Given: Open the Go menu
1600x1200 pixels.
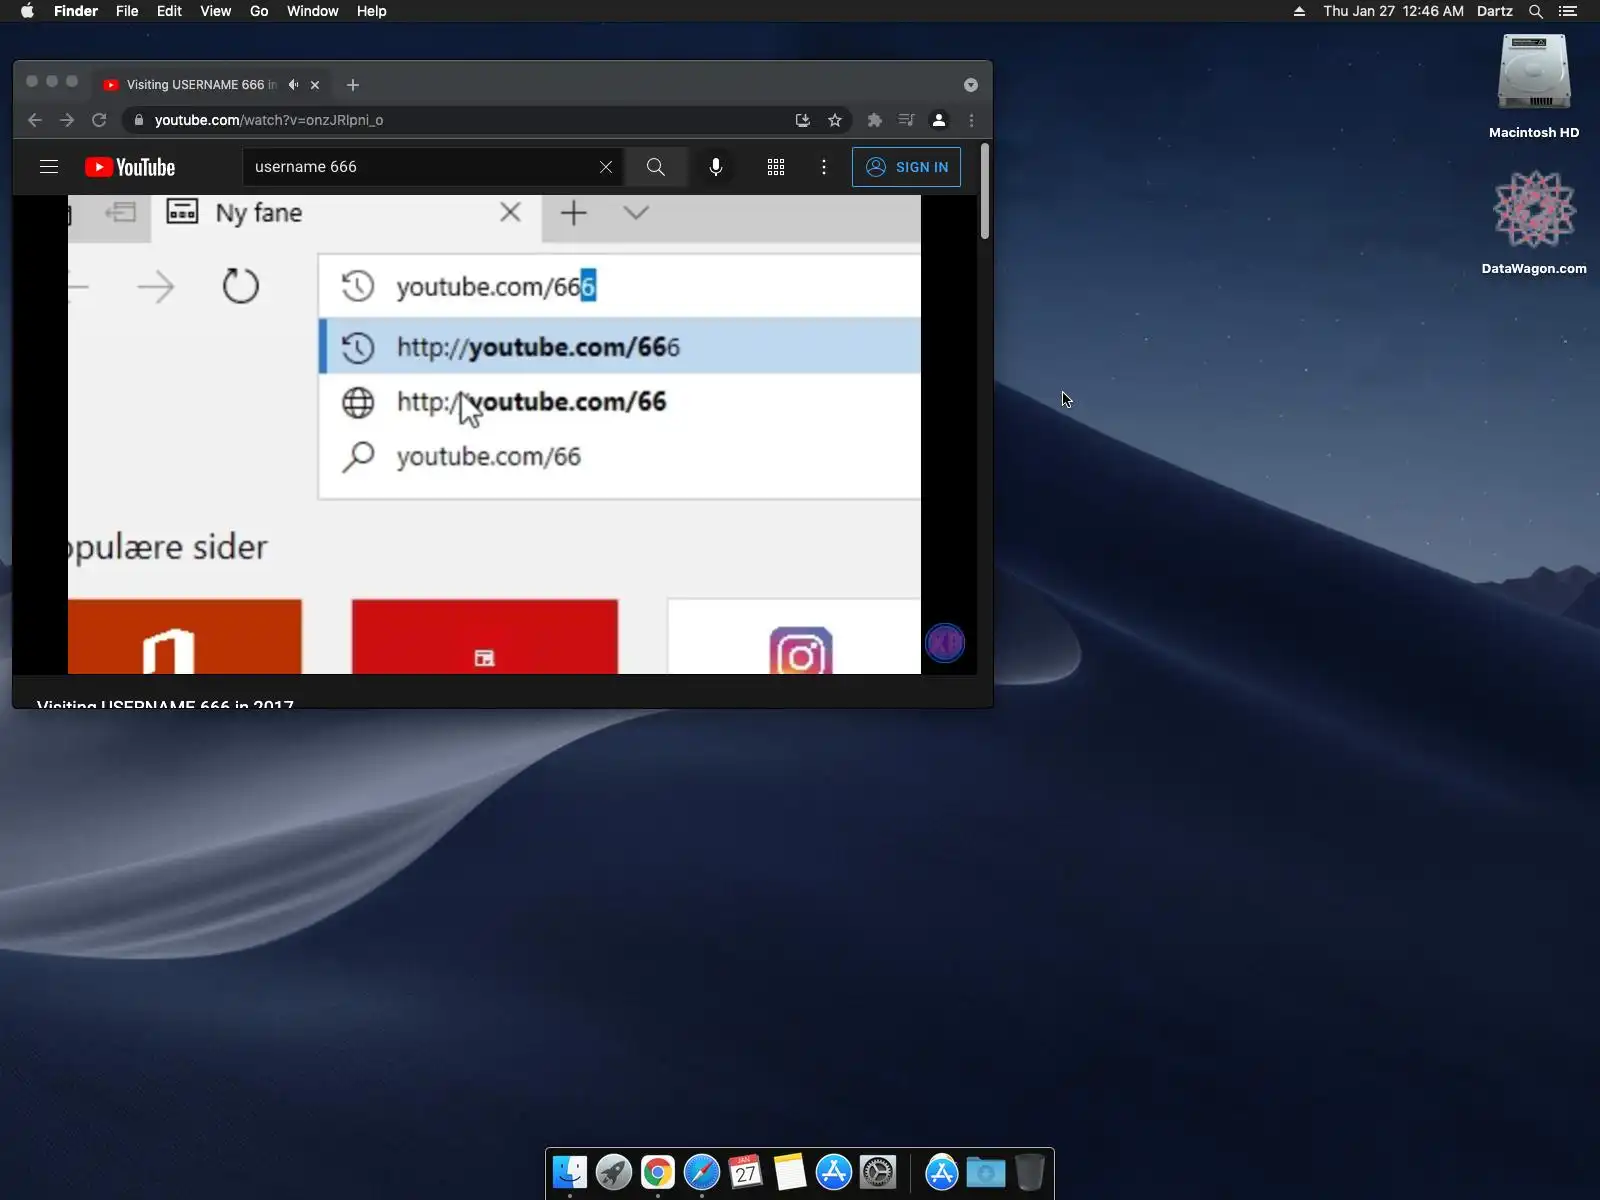Looking at the screenshot, I should [x=259, y=11].
